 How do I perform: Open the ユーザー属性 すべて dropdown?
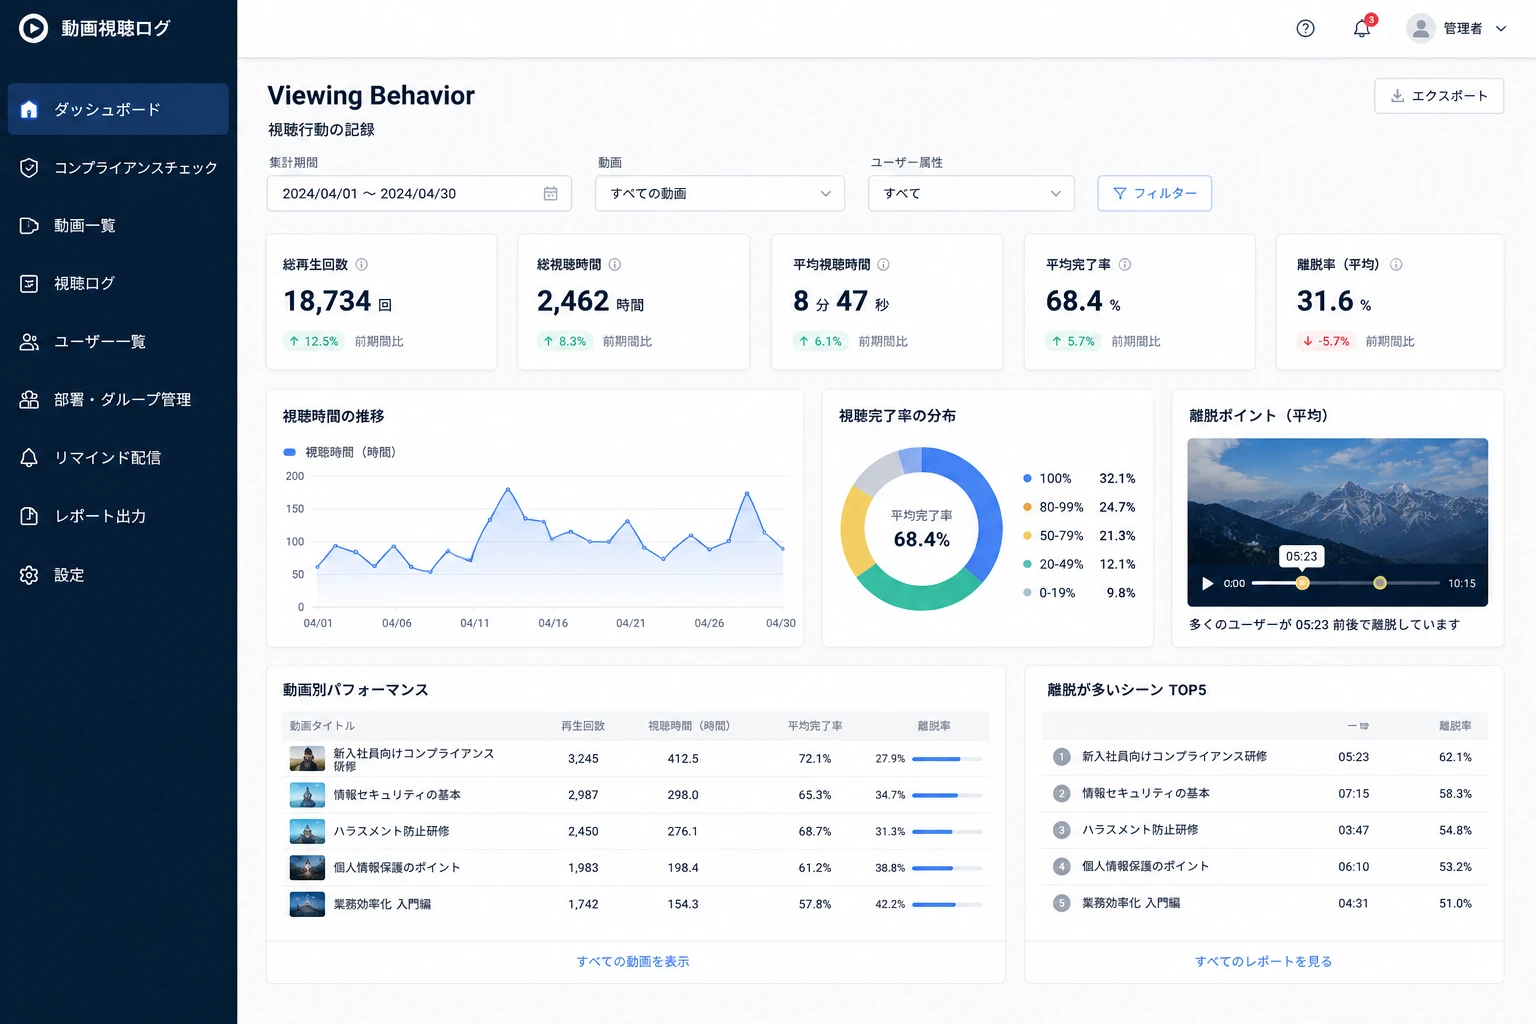(x=972, y=193)
